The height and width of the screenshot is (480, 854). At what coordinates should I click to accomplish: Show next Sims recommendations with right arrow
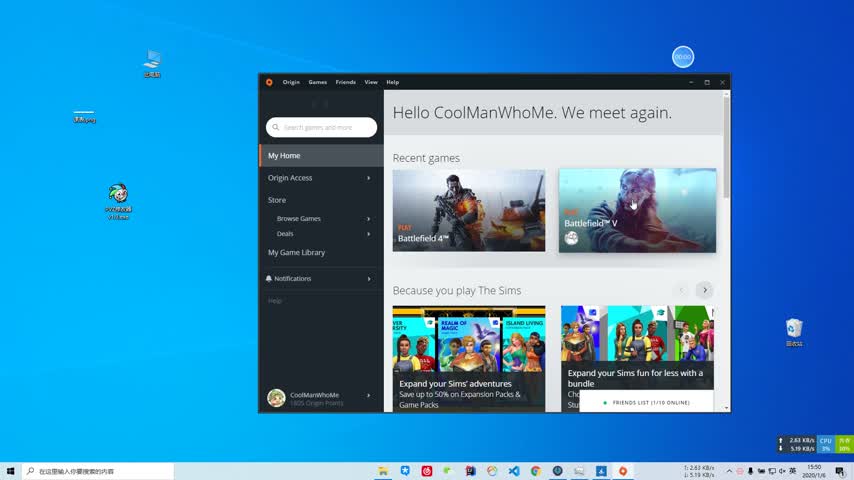[x=705, y=290]
